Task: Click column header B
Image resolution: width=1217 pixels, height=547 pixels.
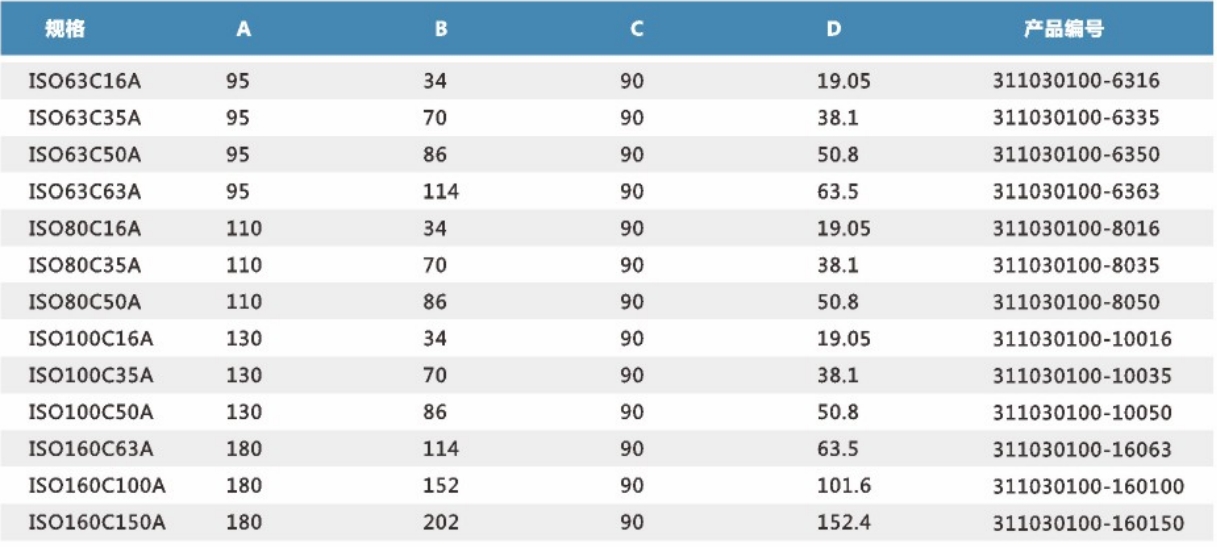Action: 440,29
